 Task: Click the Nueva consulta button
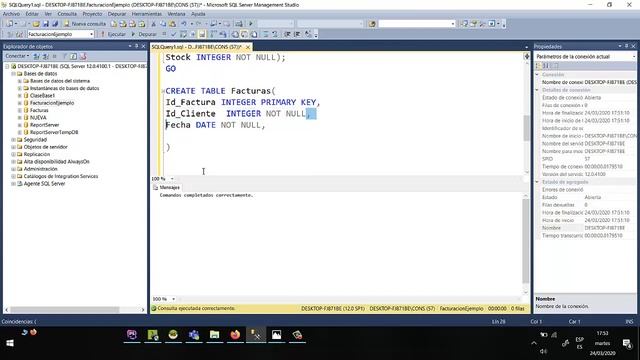(x=84, y=24)
